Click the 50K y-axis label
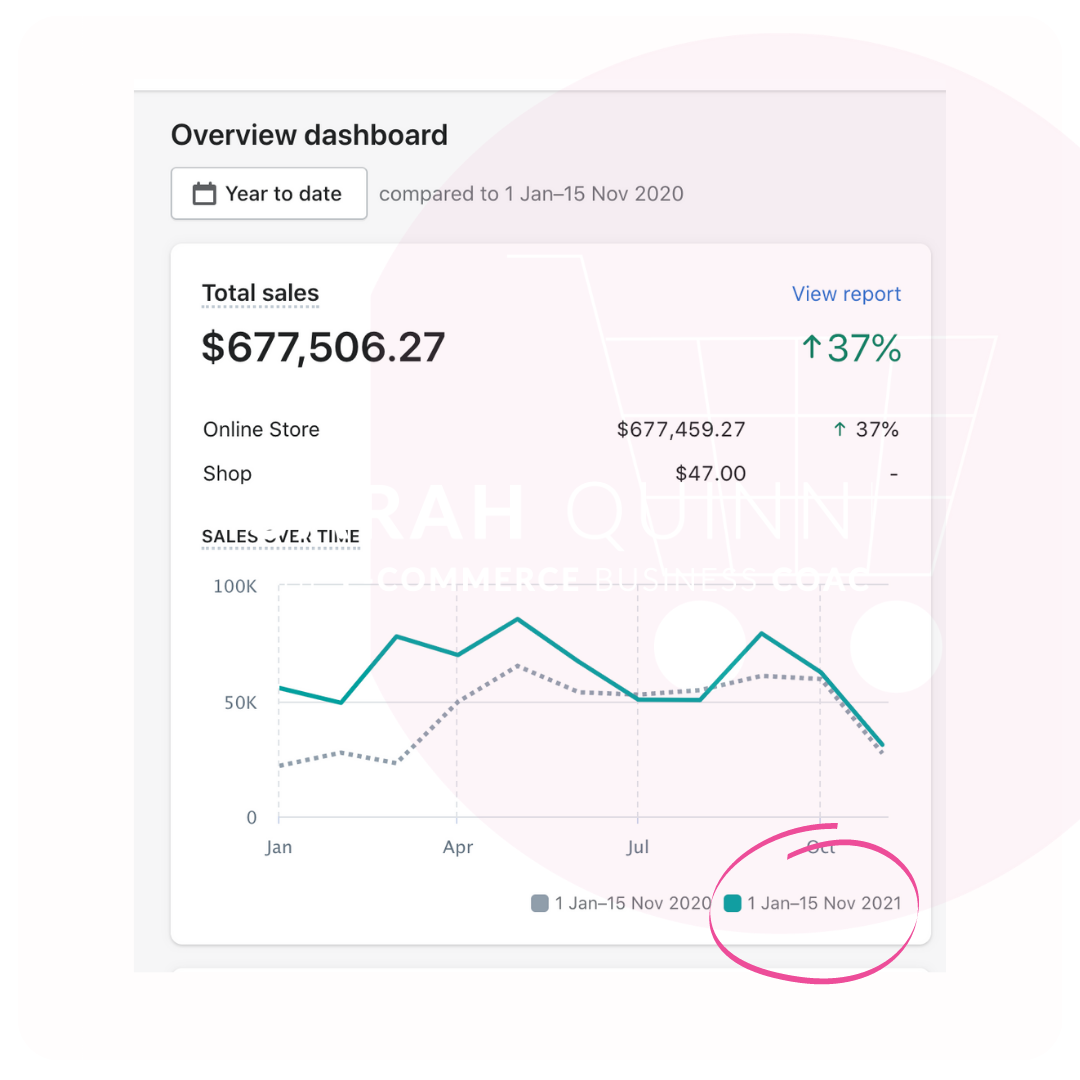Viewport: 1080px width, 1080px height. [x=240, y=703]
